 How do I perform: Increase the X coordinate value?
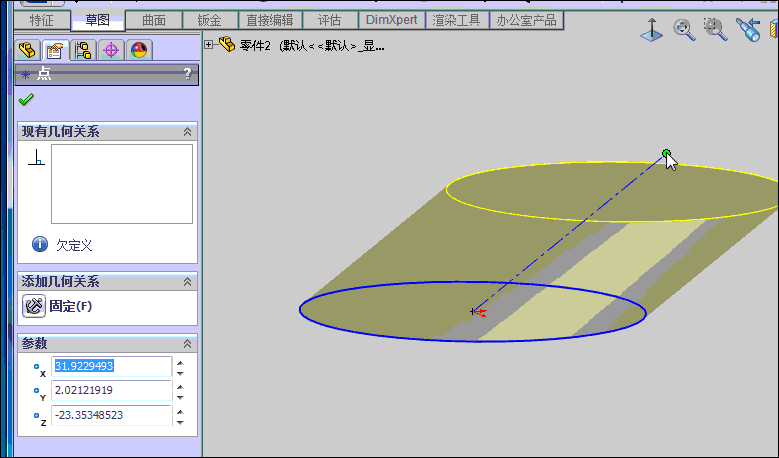click(180, 363)
